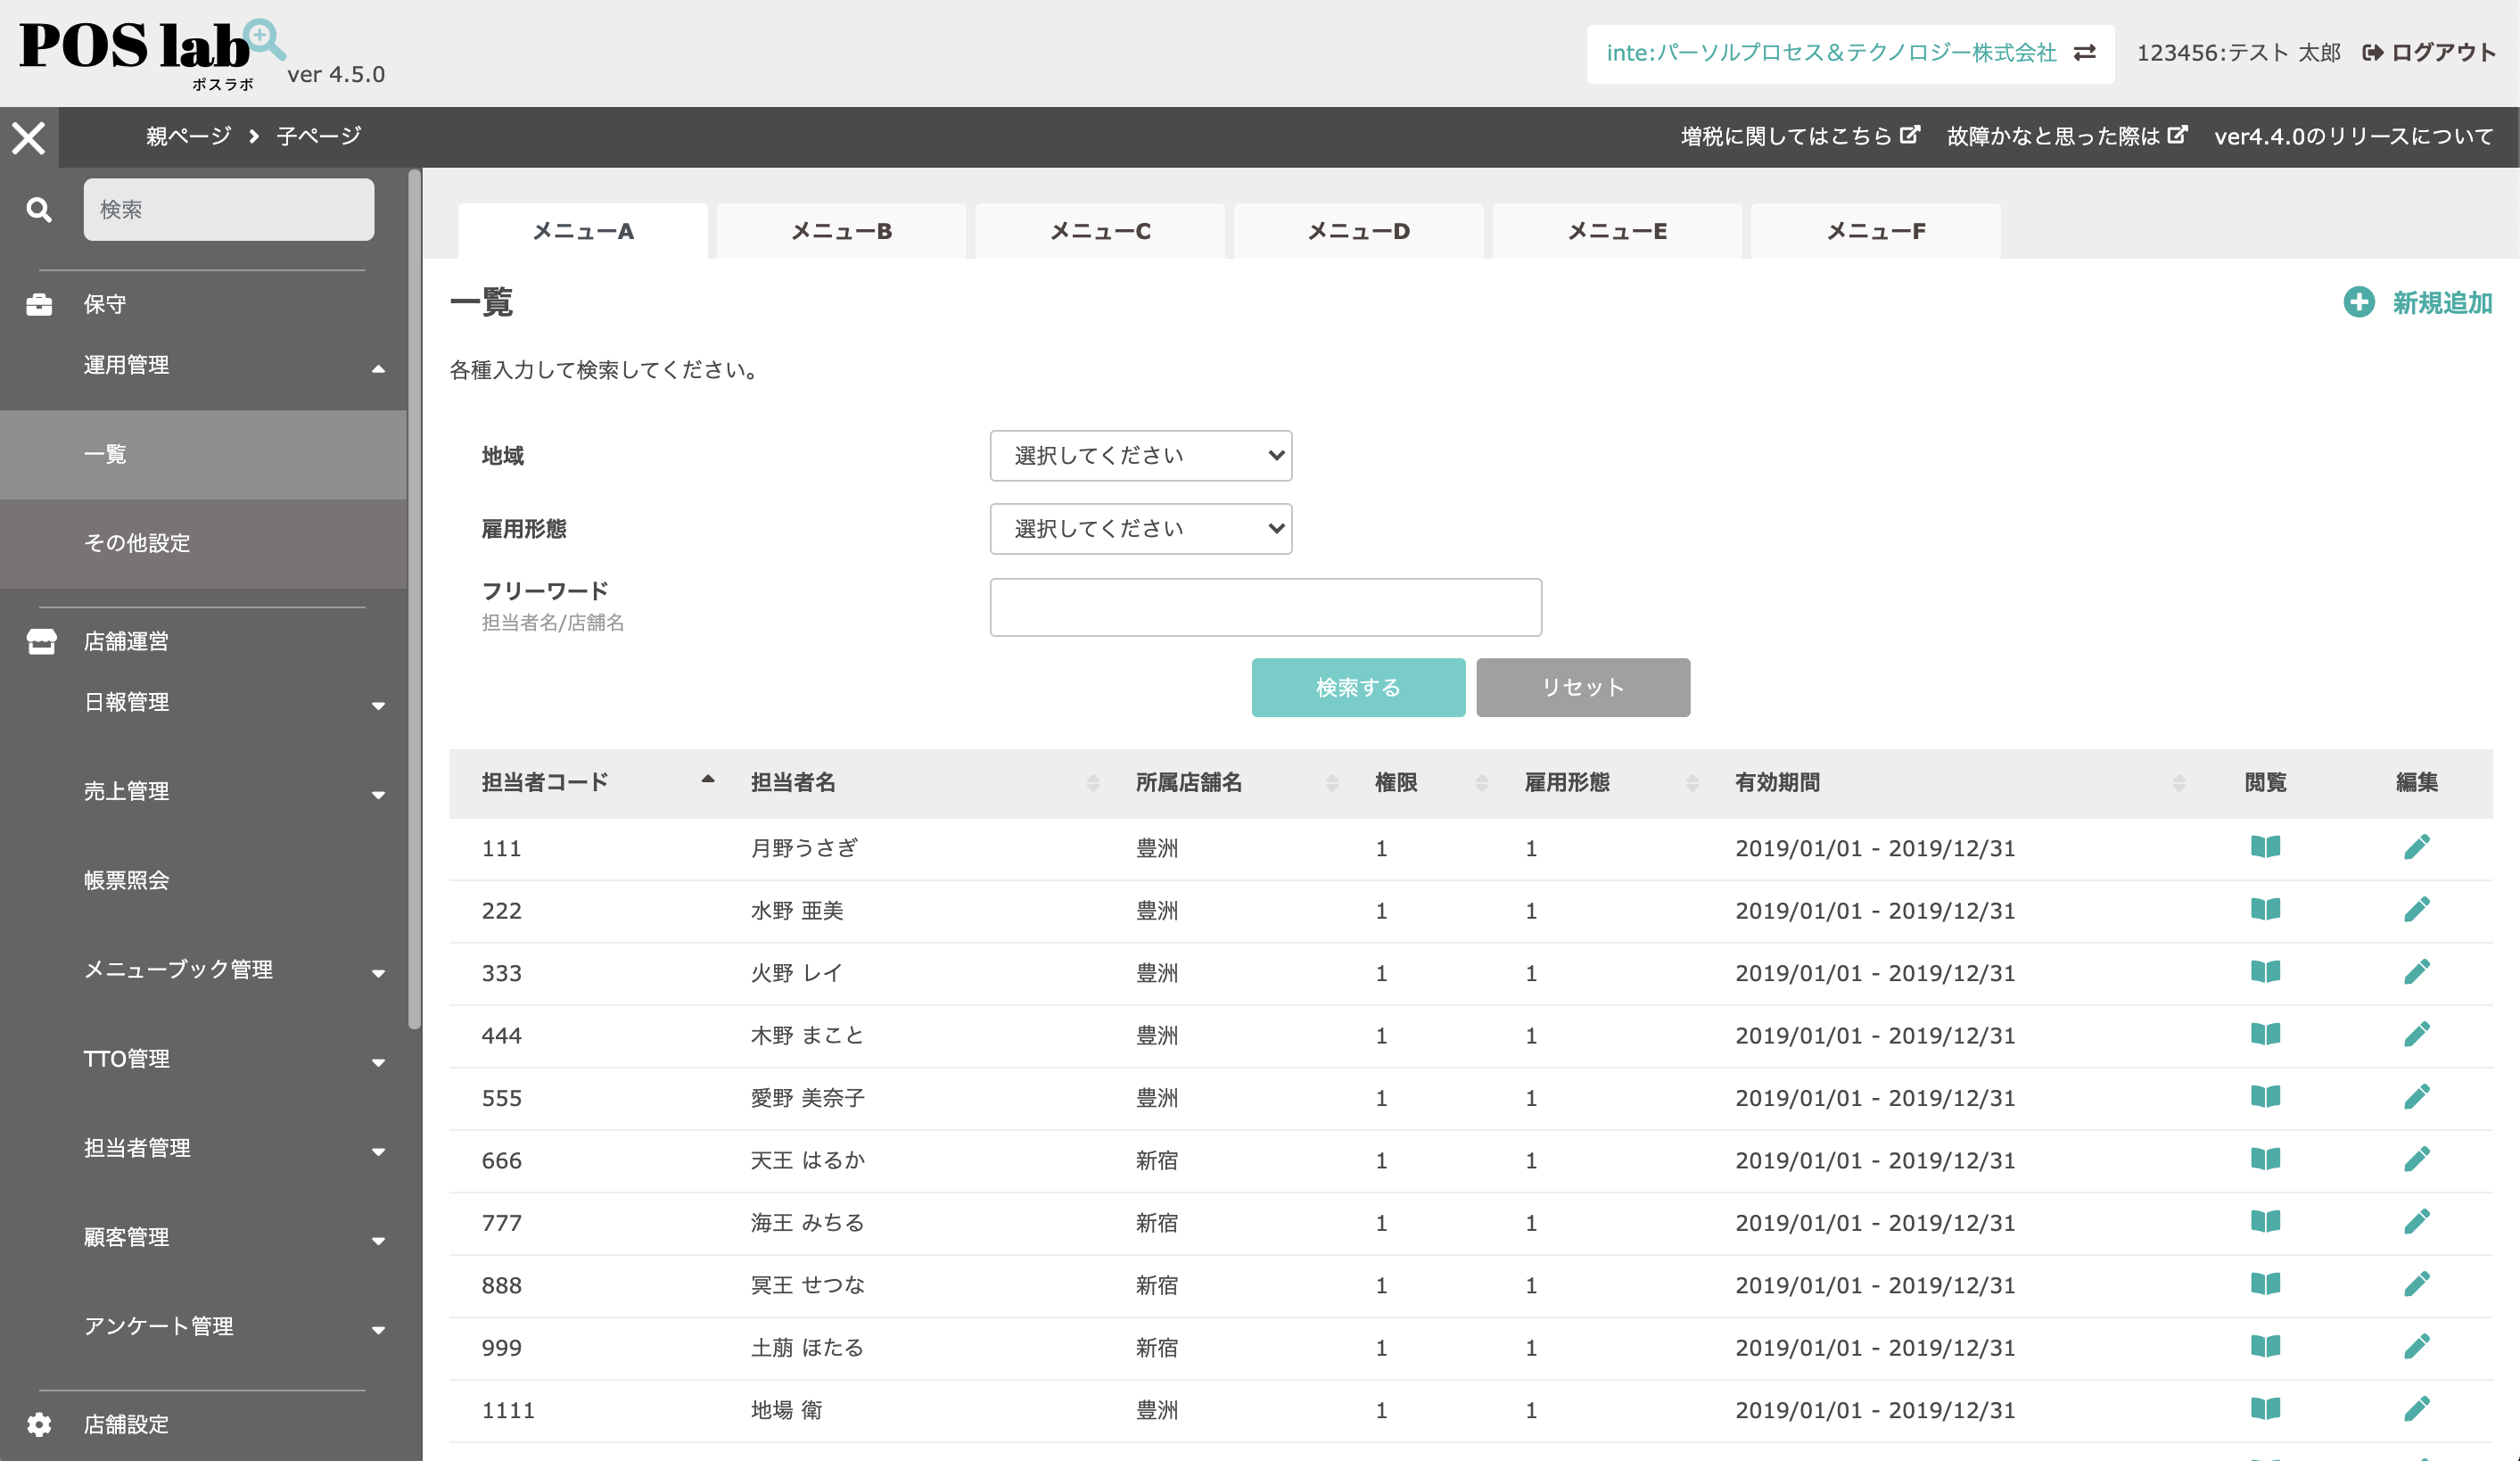Click the sidebar 検索 input field
This screenshot has width=2520, height=1461.
[229, 210]
